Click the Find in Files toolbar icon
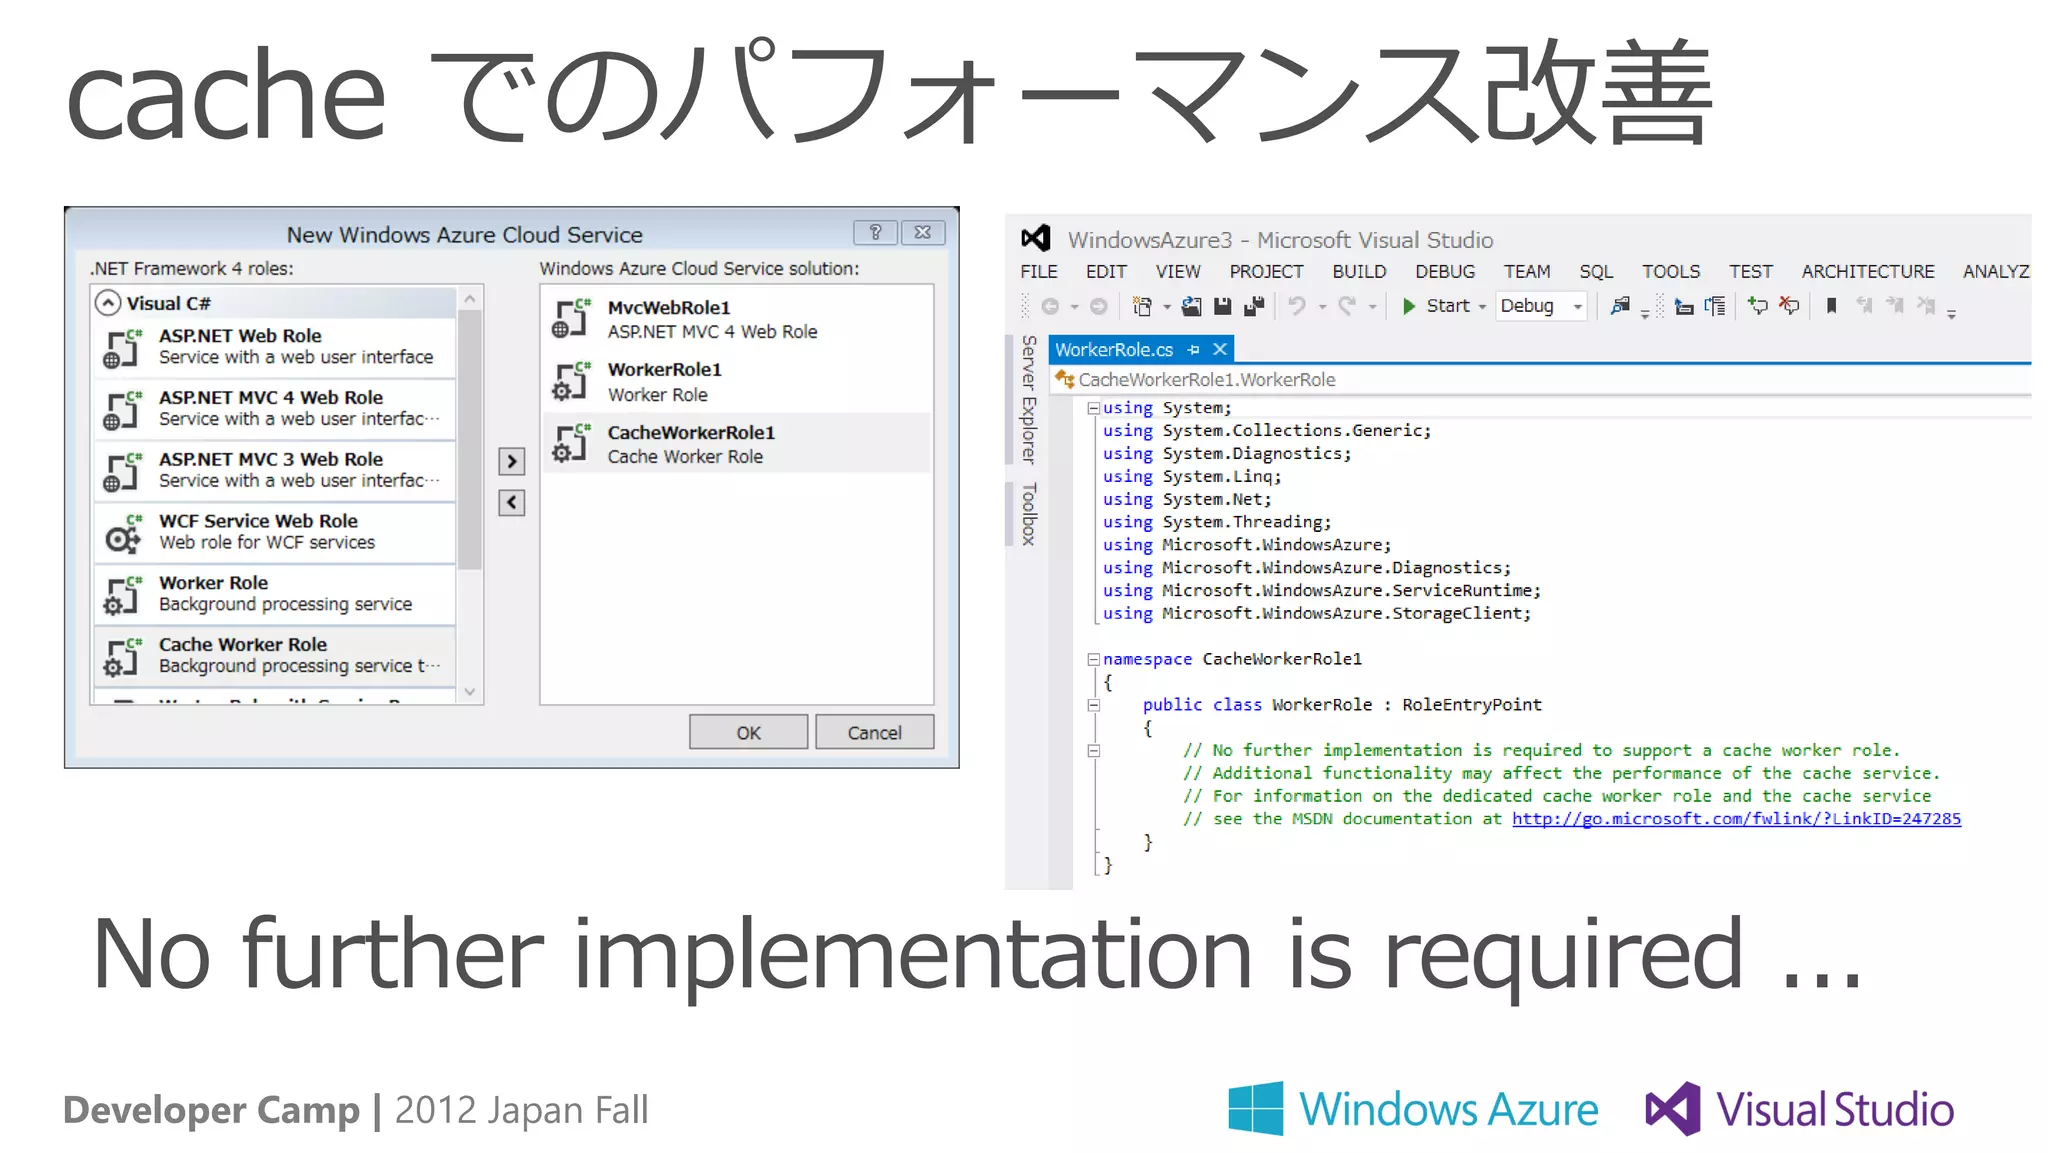This screenshot has width=2048, height=1153. pos(1620,307)
